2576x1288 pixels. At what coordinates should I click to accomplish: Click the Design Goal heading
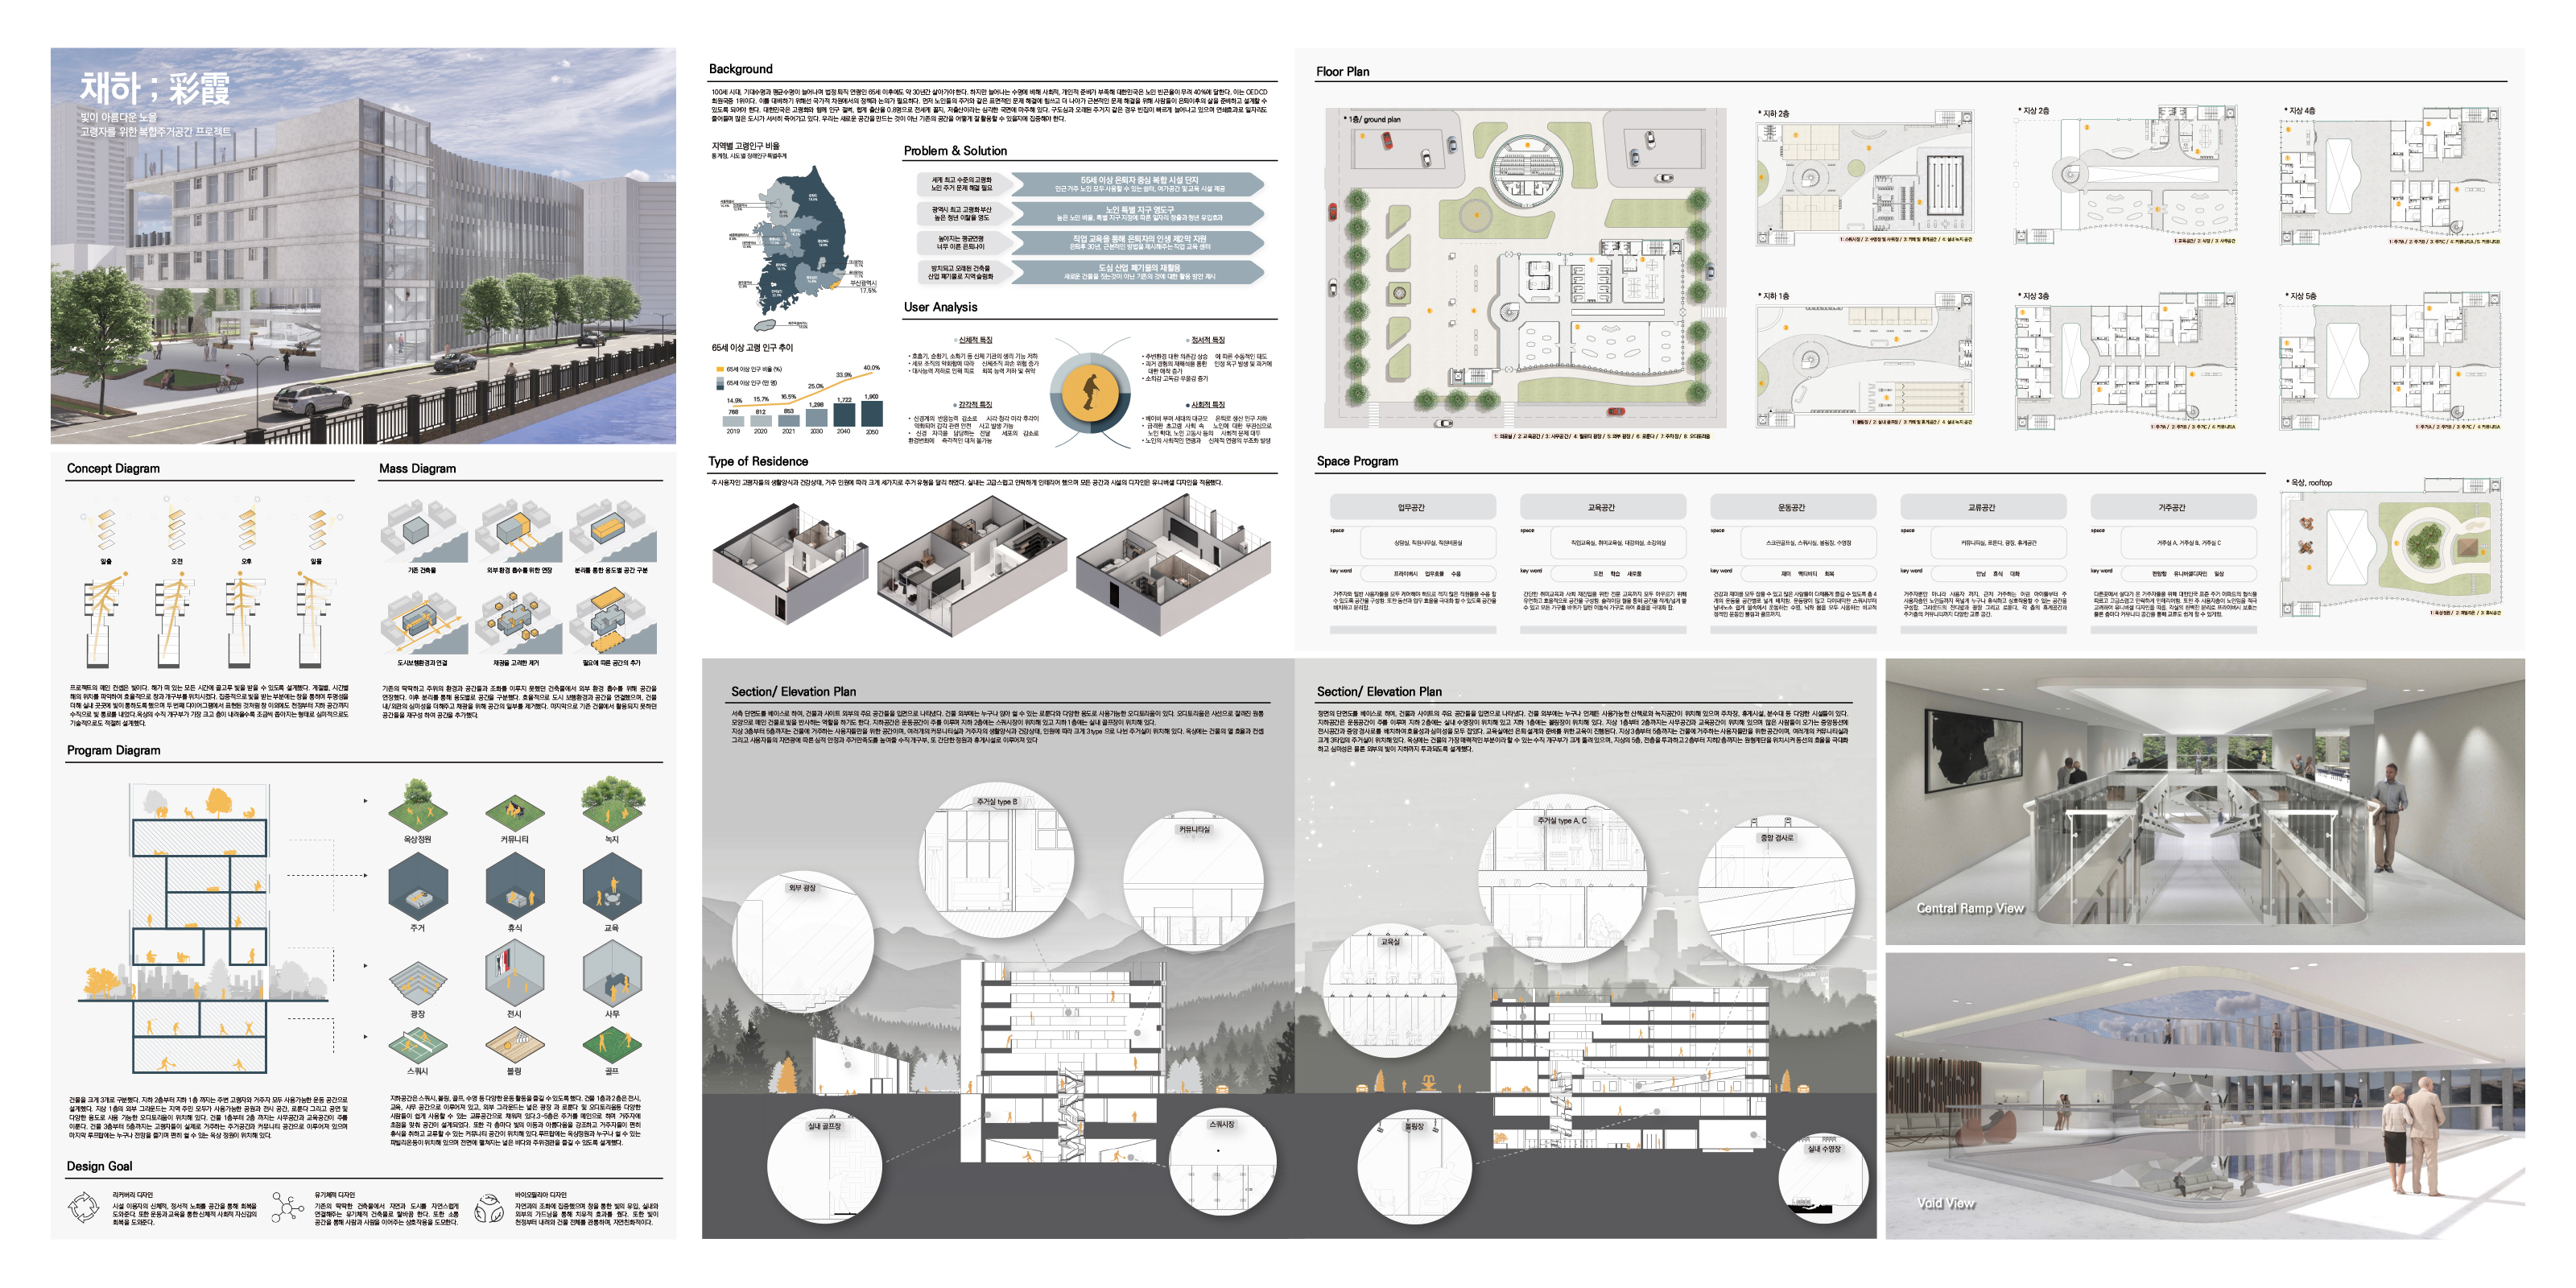point(99,1166)
